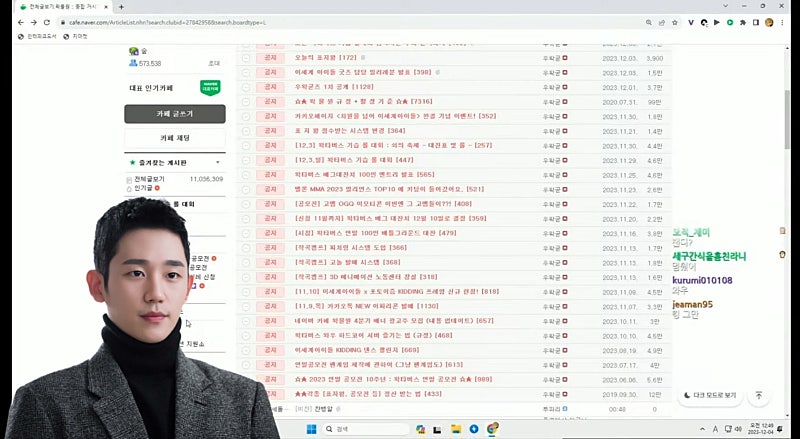Open File Explorer from the taskbar
The image size is (800, 439).
tap(456, 429)
